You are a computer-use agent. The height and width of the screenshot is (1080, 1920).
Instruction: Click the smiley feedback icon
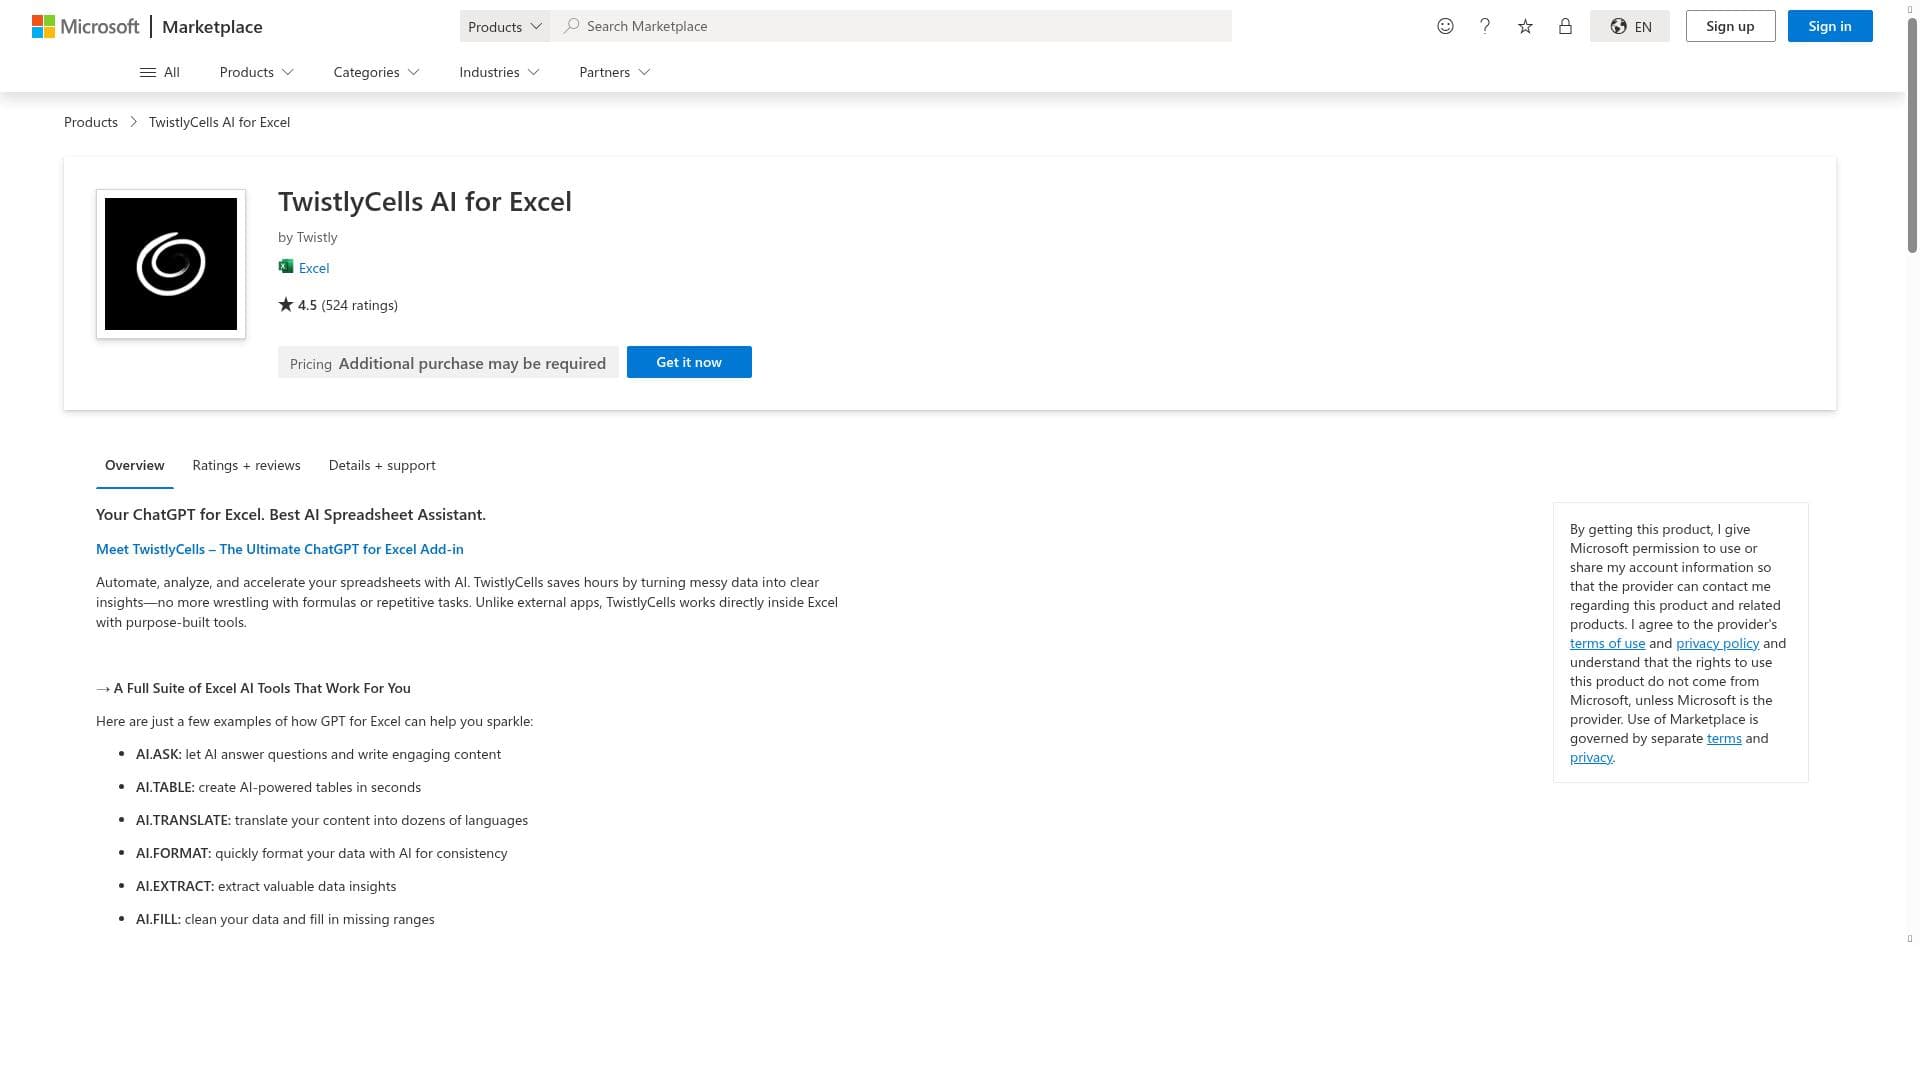[1445, 26]
